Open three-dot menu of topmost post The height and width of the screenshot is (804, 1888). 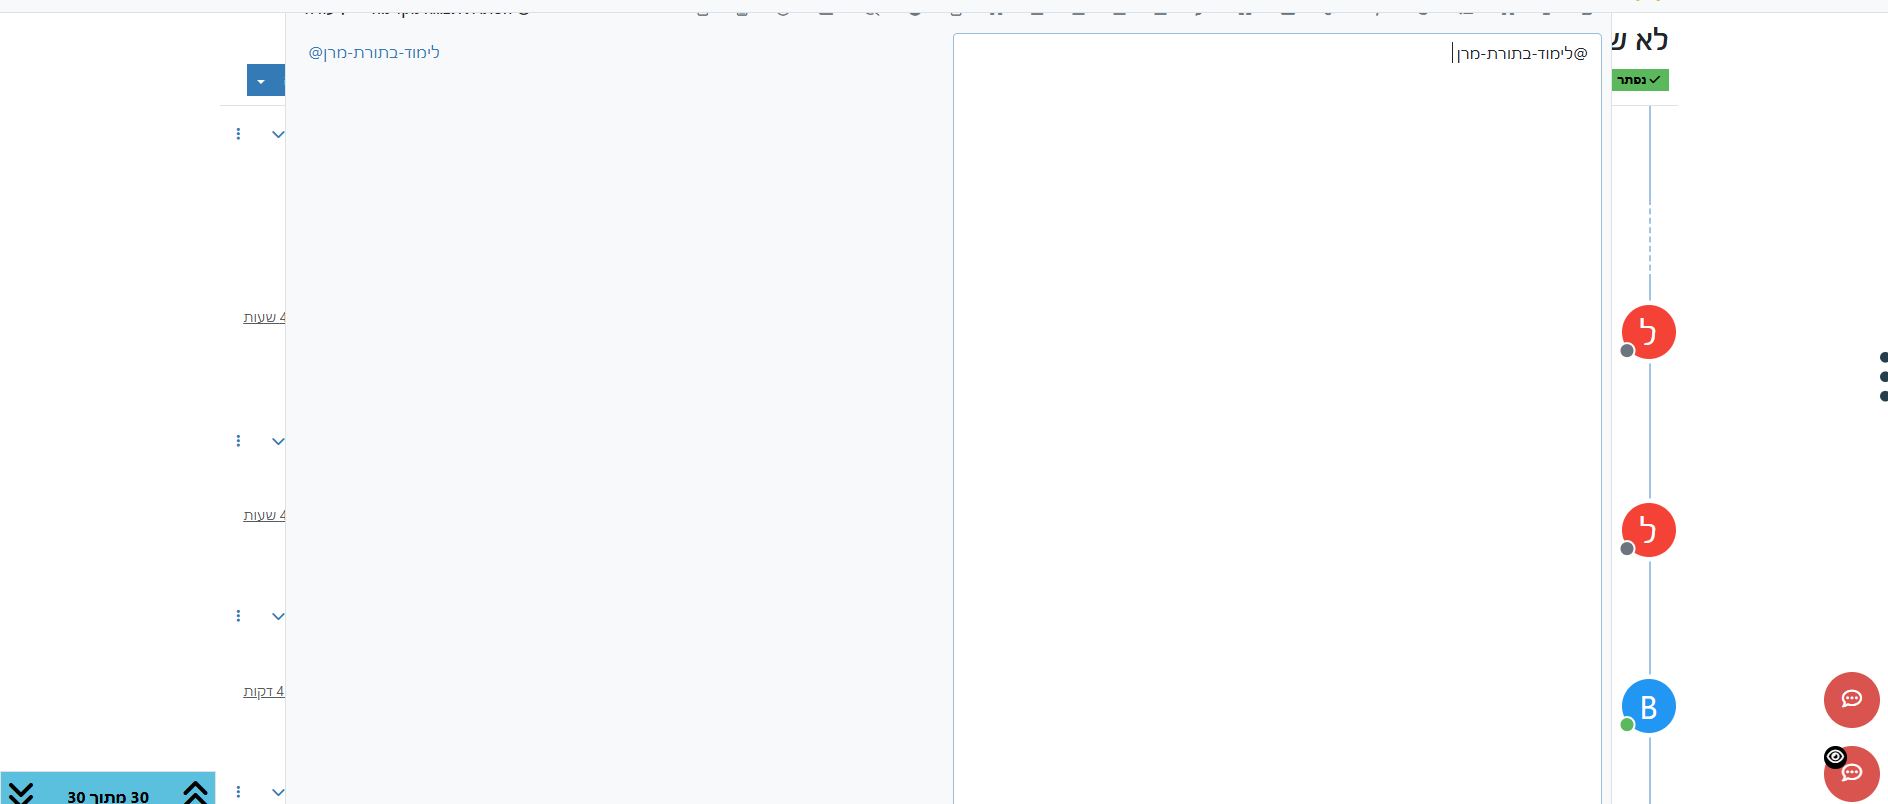(238, 134)
